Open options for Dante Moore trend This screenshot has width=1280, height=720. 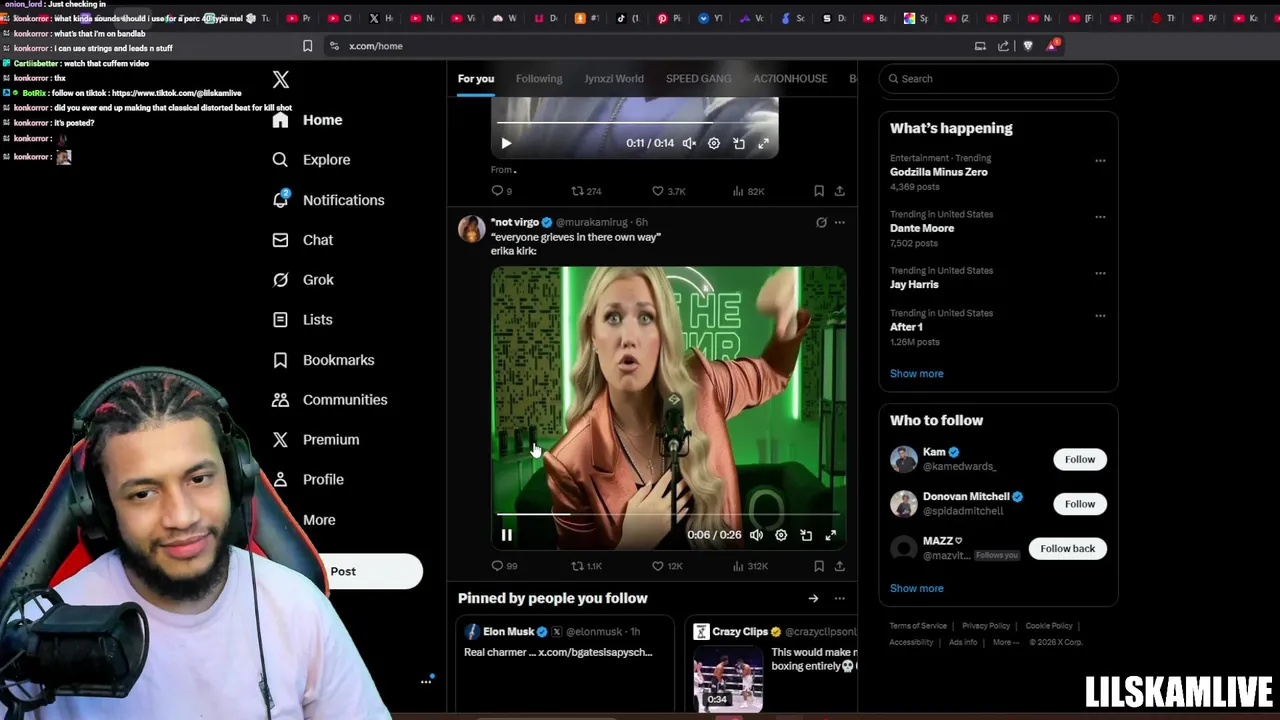1100,216
